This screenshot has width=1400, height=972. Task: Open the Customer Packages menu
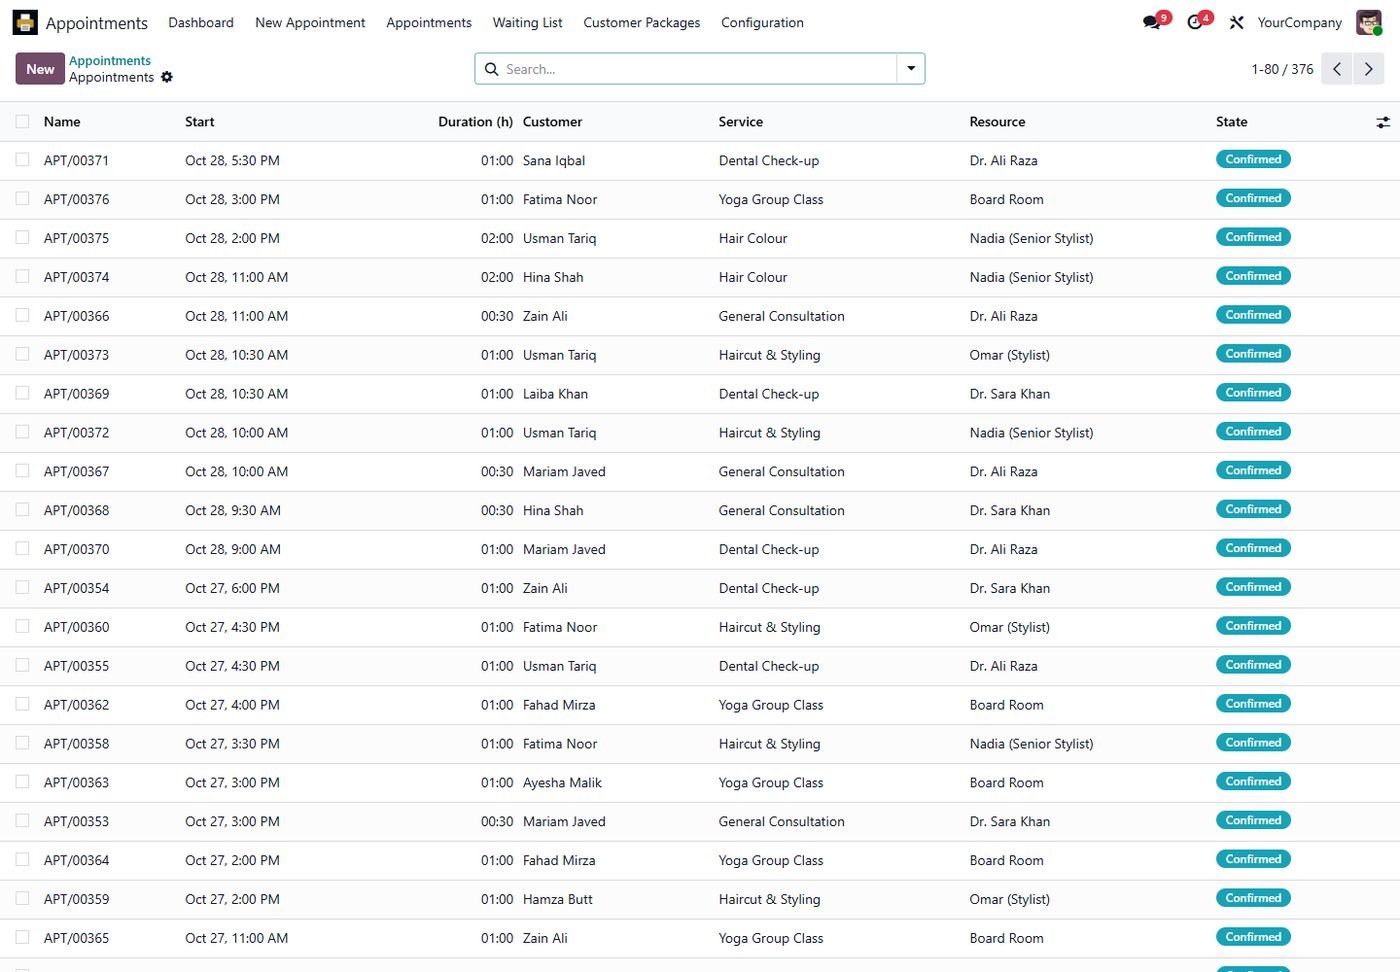(642, 22)
